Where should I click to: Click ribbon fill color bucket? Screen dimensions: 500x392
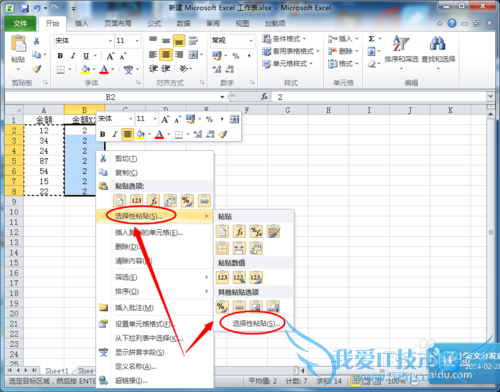click(85, 69)
